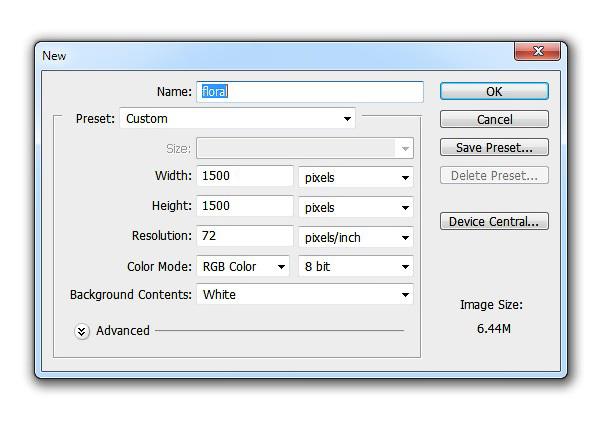Click Save Preset button
Viewport: 600px width, 428px height.
(494, 147)
